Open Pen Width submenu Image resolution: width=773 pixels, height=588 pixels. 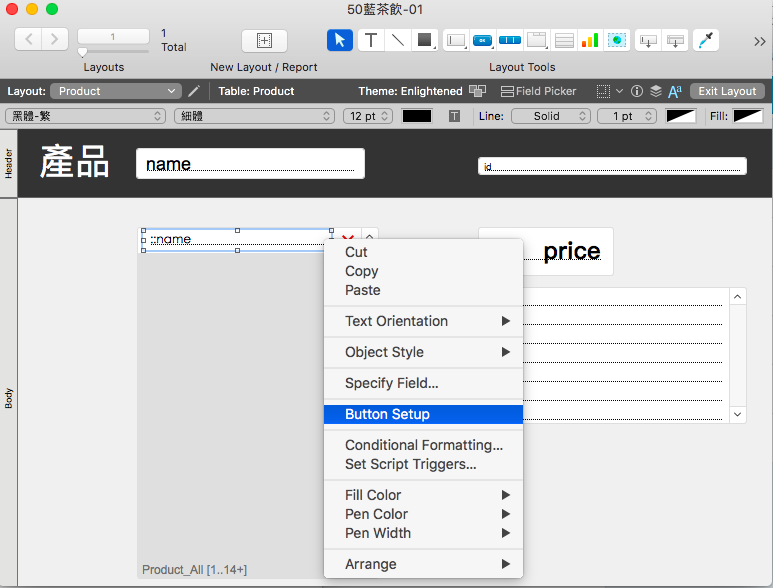coord(423,533)
